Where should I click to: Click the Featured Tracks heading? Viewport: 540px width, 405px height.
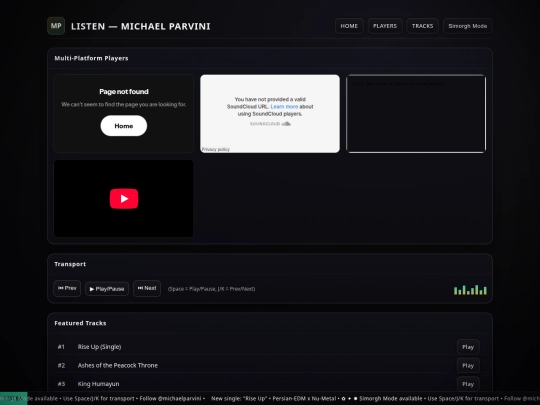tap(80, 323)
